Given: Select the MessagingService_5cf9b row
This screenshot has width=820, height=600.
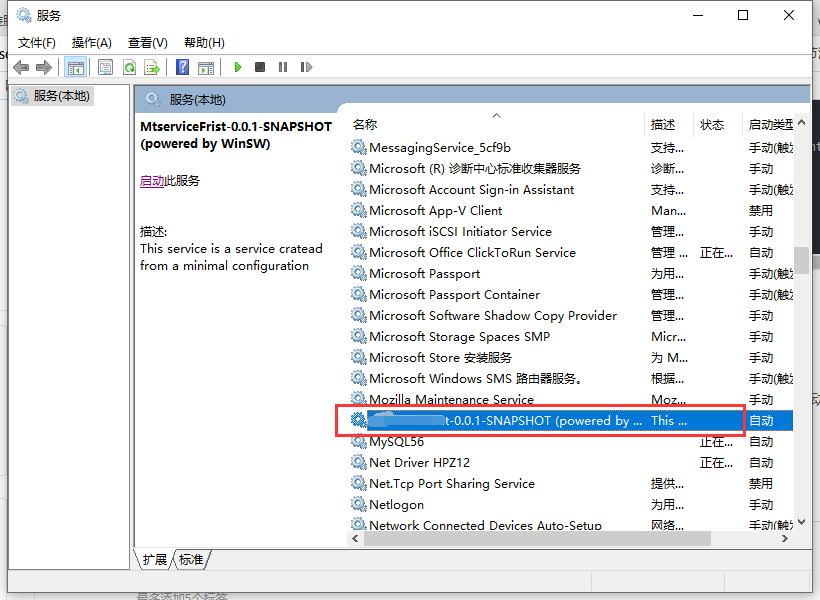Looking at the screenshot, I should (571, 148).
